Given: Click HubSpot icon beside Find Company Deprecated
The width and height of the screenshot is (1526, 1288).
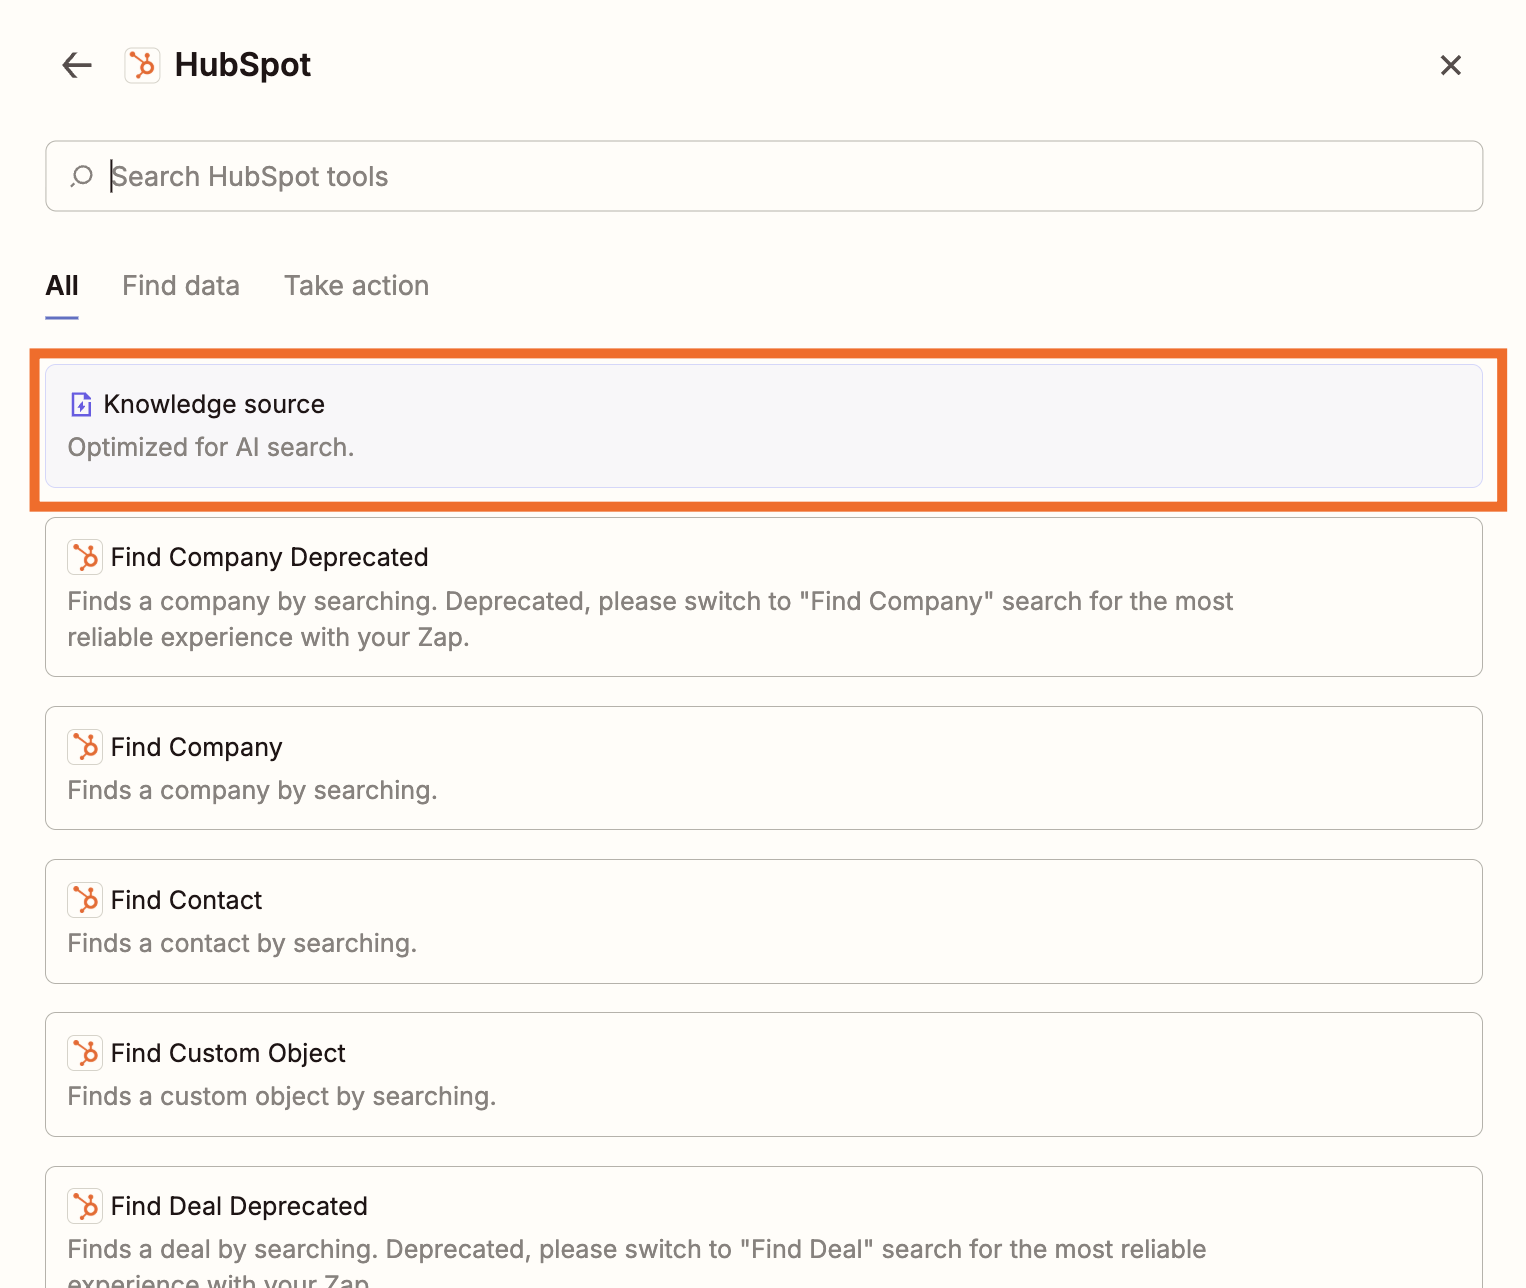Looking at the screenshot, I should click(x=85, y=557).
